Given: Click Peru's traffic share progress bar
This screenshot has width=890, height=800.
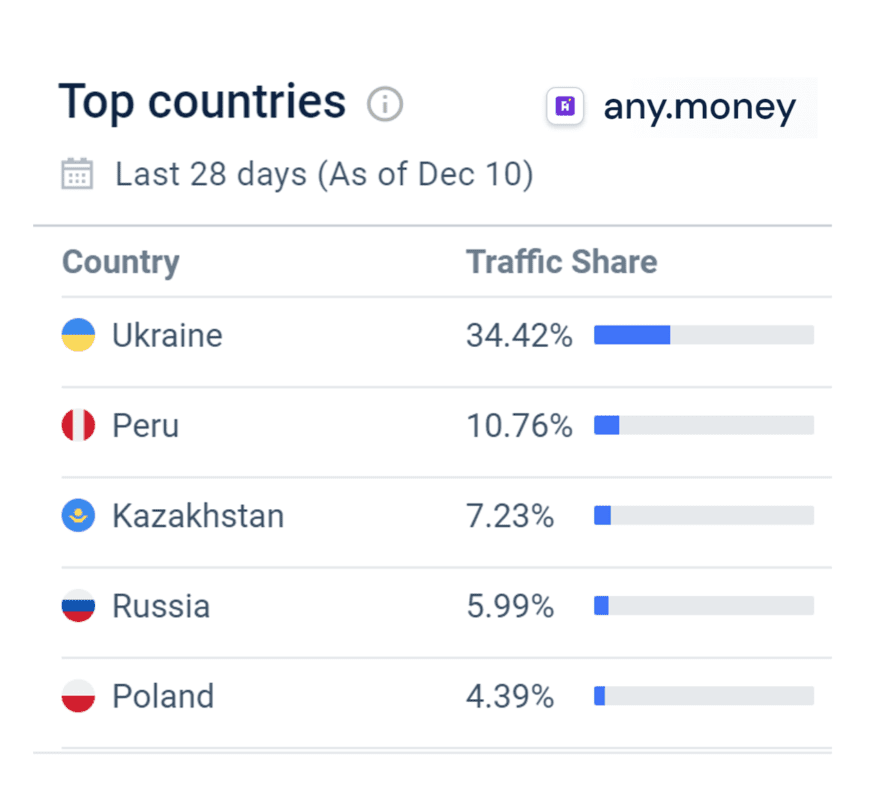Looking at the screenshot, I should 703,426.
